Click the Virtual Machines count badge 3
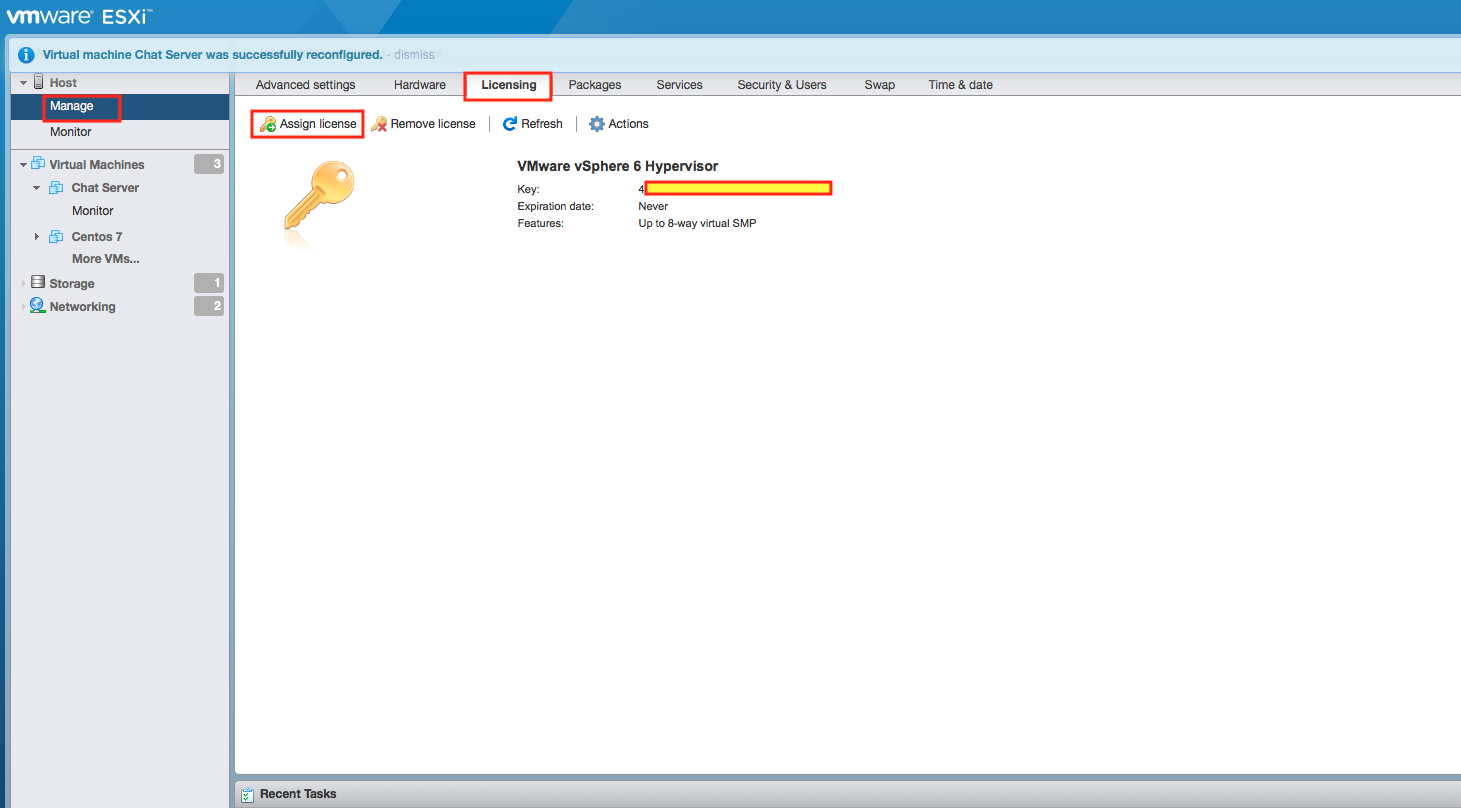The height and width of the screenshot is (808, 1461). click(x=209, y=164)
